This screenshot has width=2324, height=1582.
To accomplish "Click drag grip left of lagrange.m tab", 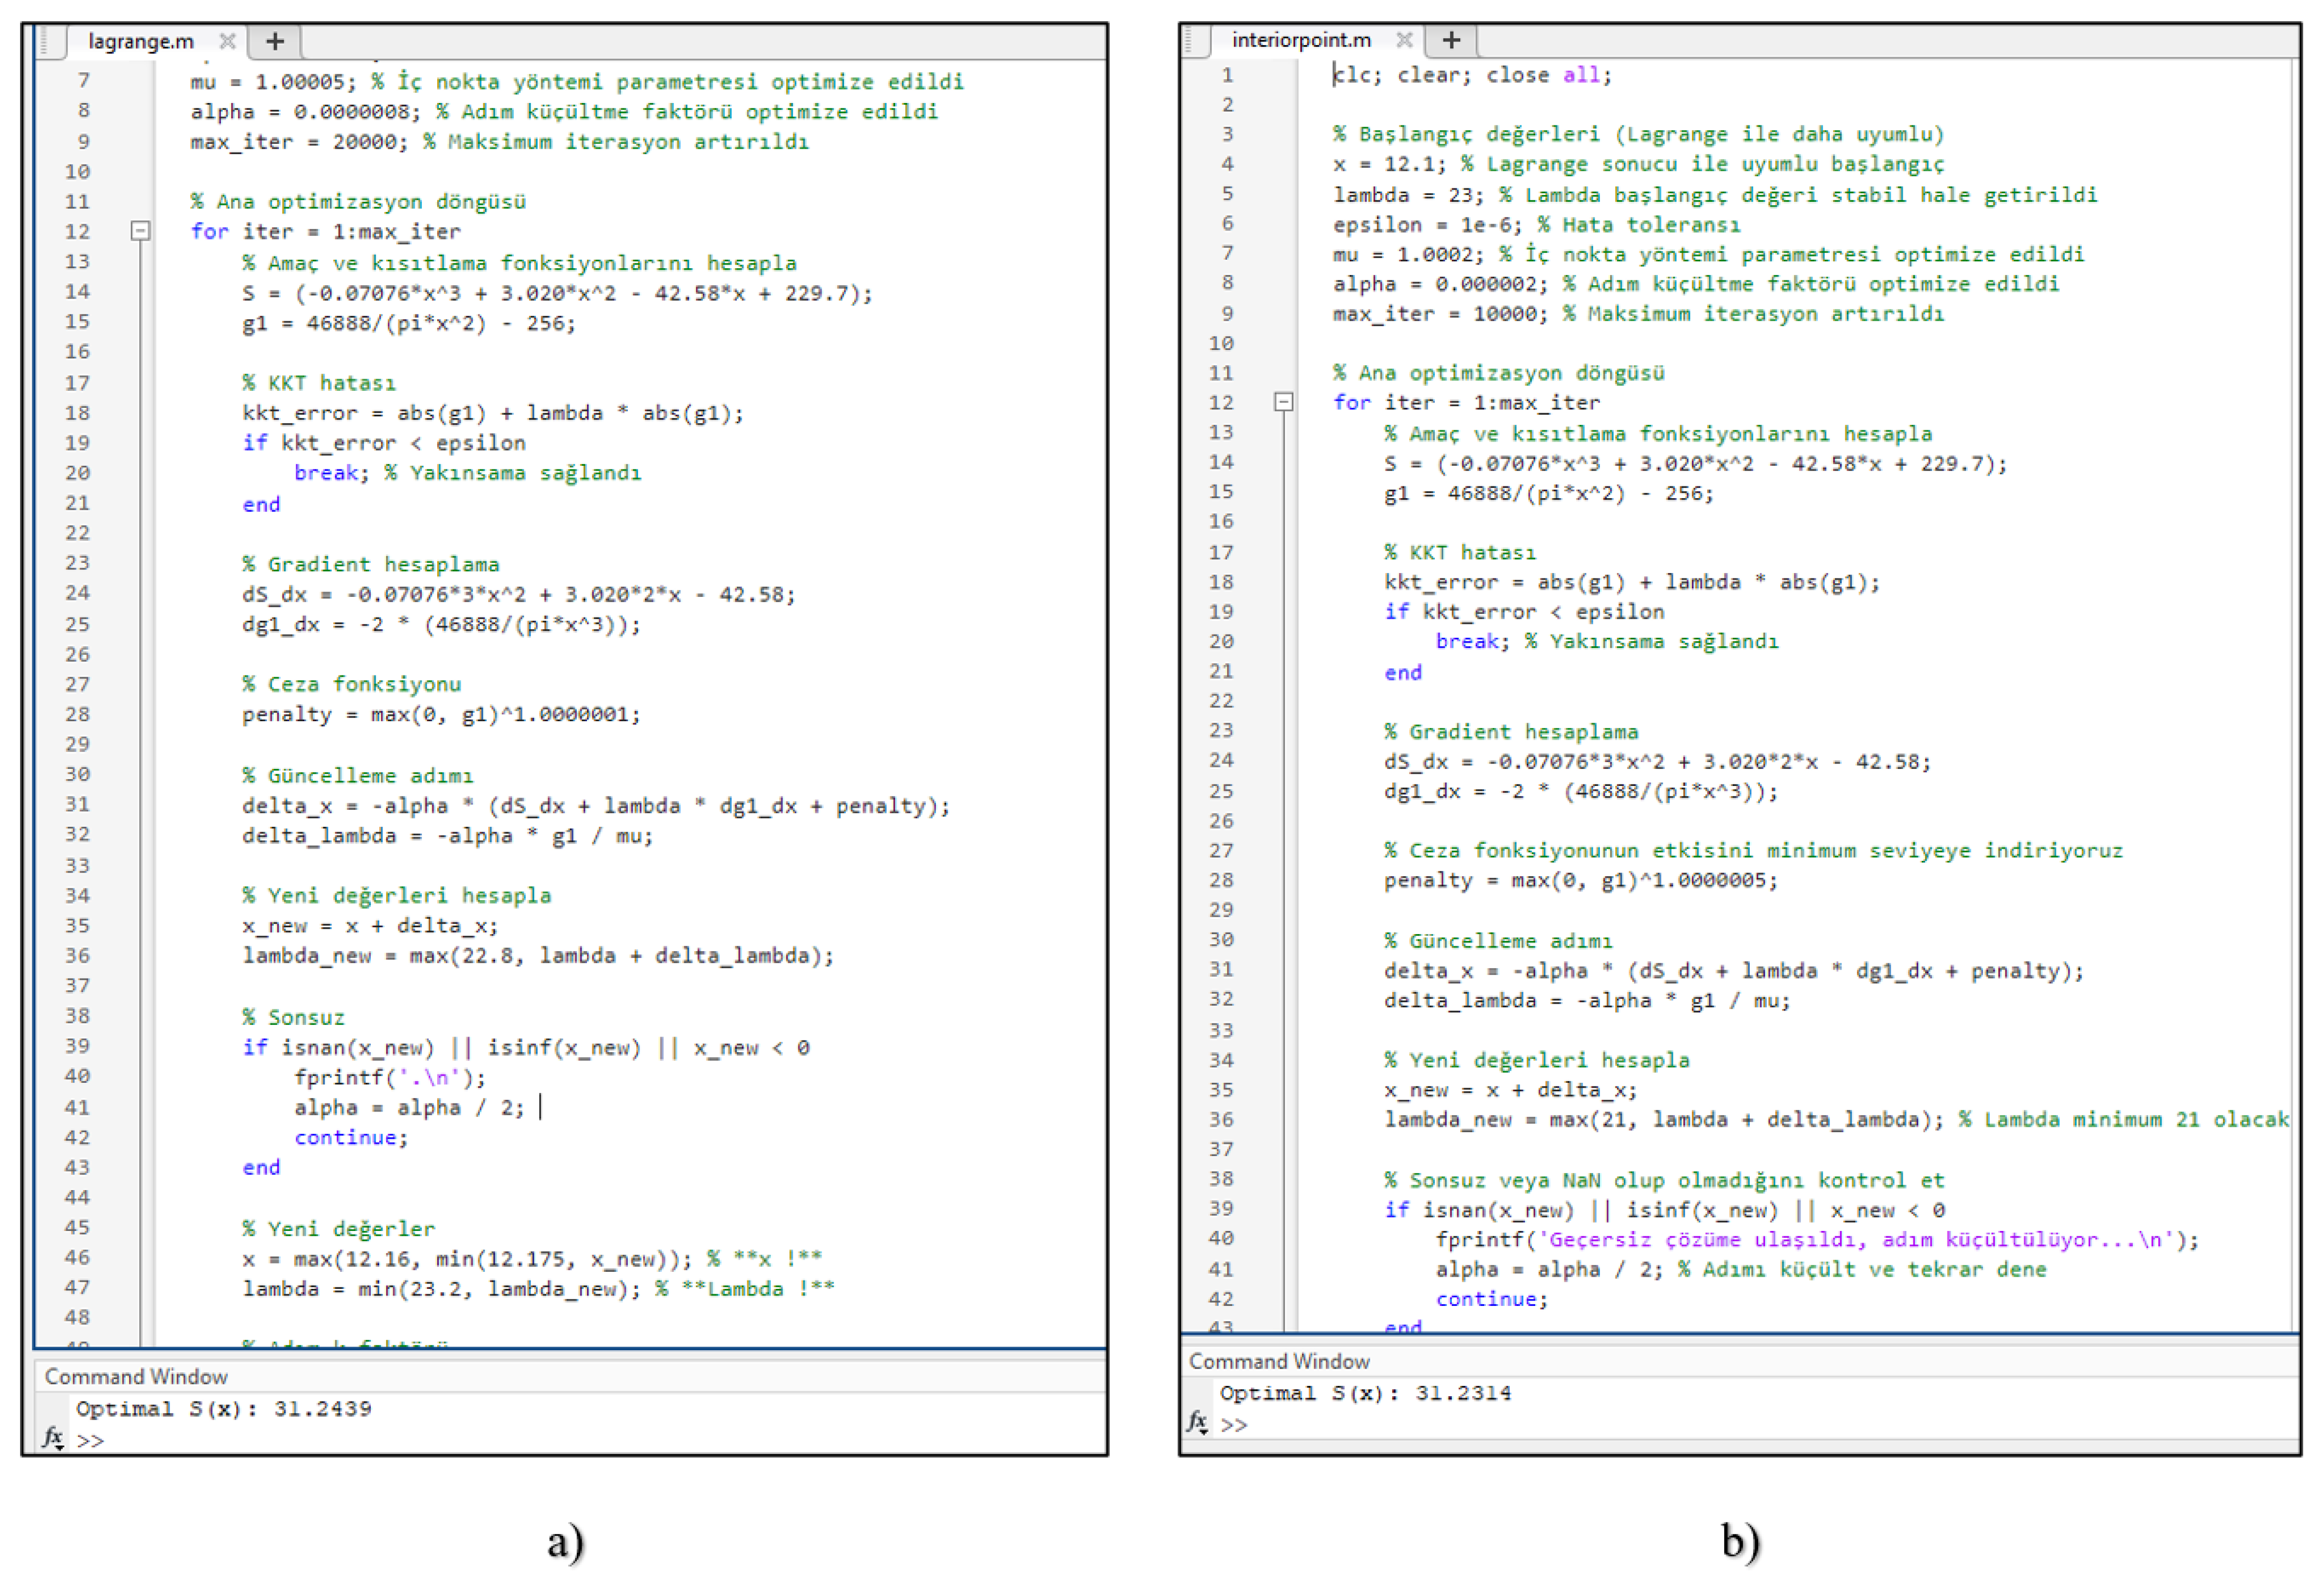I will coord(45,41).
